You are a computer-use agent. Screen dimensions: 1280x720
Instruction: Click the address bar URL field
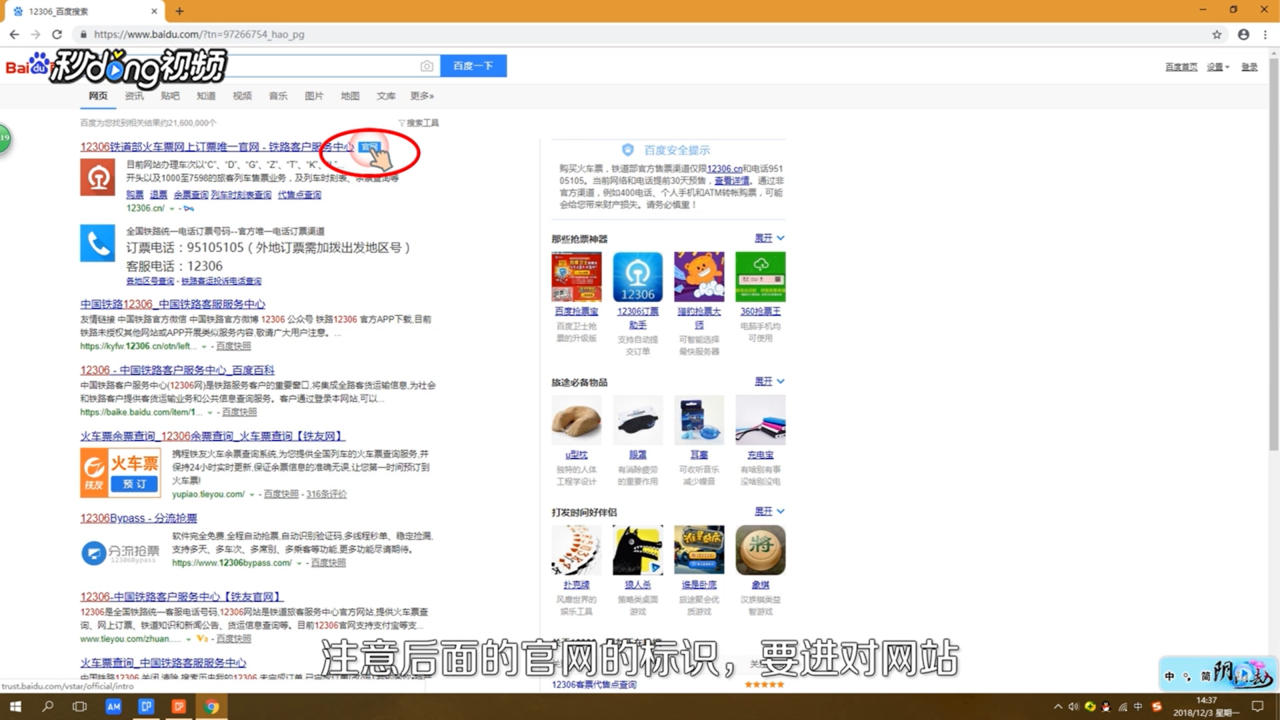pyautogui.click(x=640, y=34)
